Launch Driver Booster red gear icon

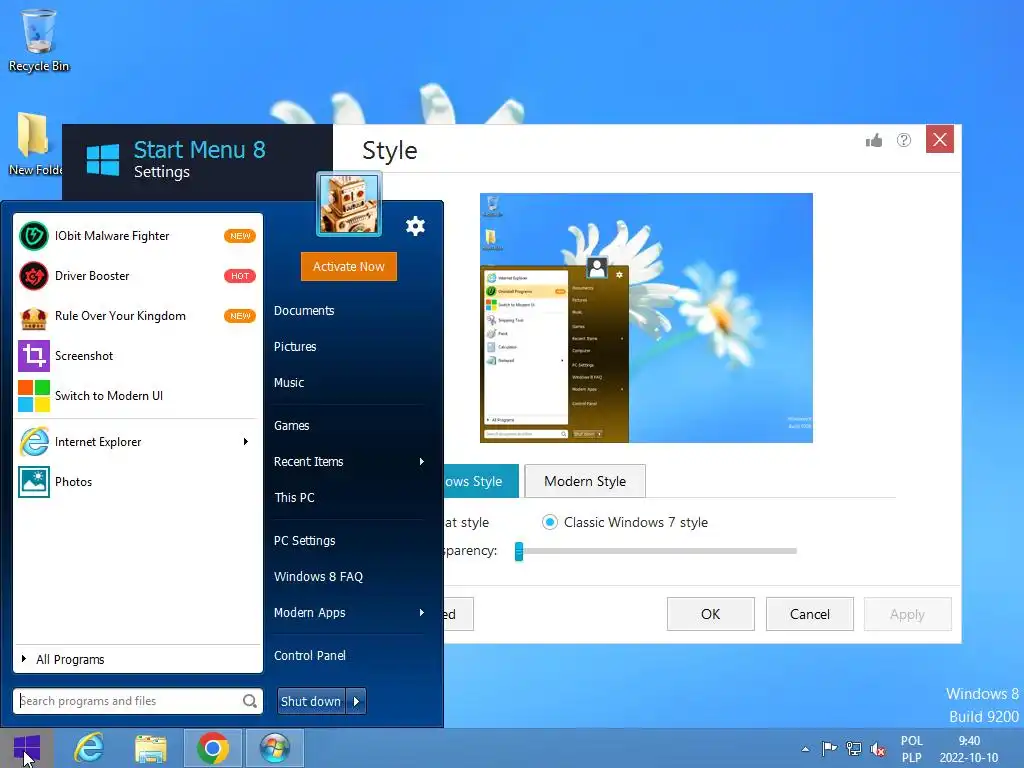[x=33, y=276]
